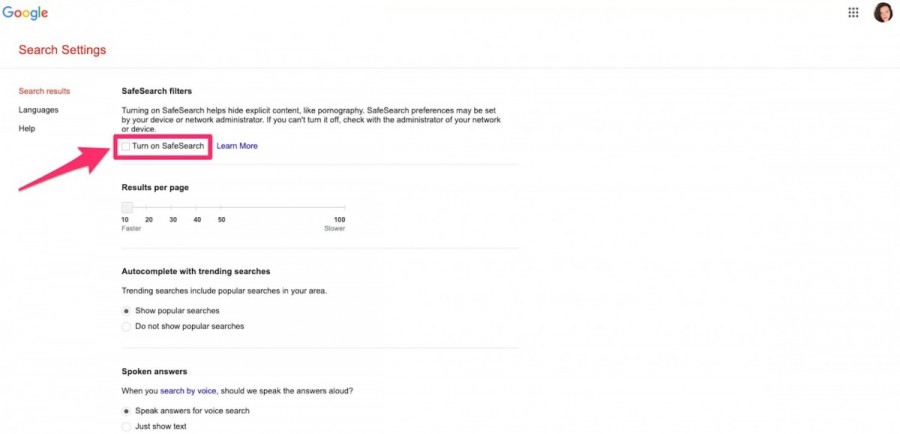This screenshot has height=434, width=900.
Task: Open the Google apps grid icon
Action: 853,13
